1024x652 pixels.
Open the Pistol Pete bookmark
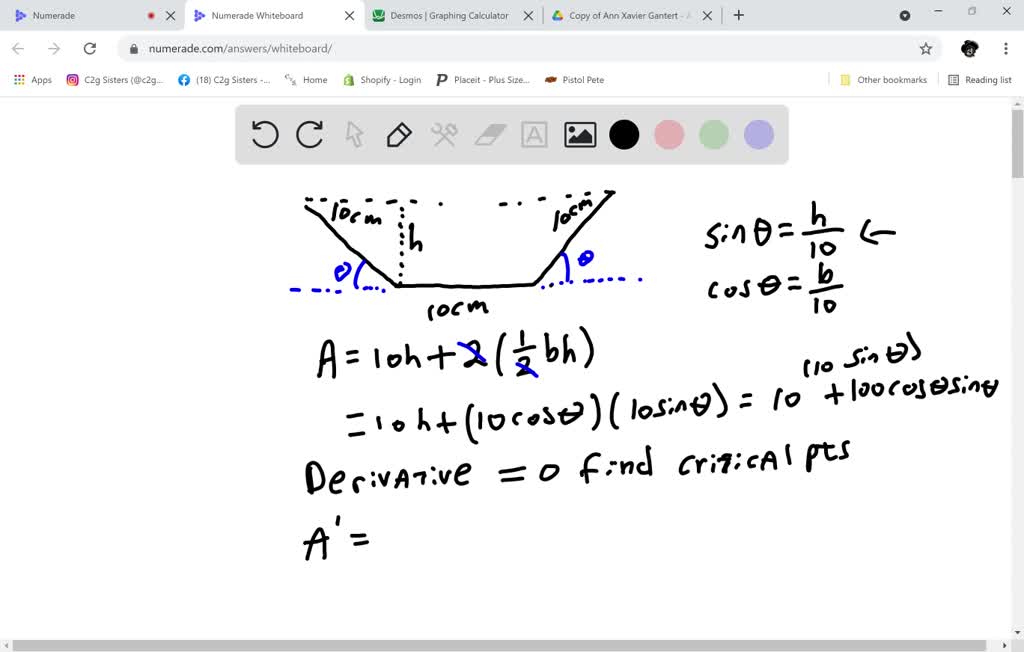[574, 80]
